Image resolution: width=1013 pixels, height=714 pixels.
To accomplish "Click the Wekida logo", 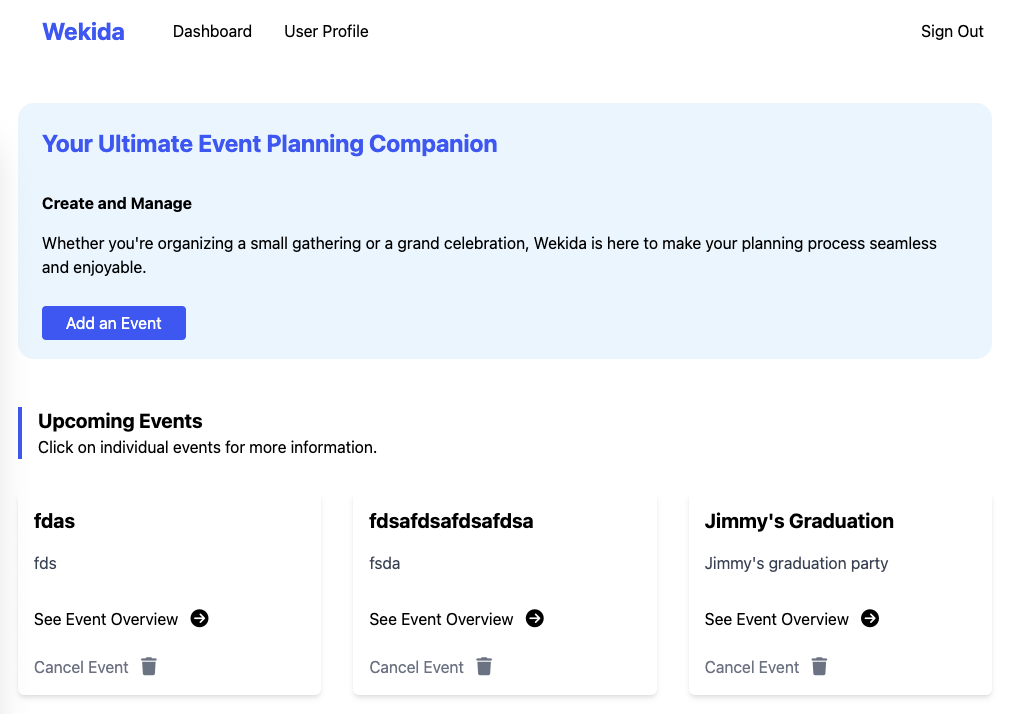I will point(83,32).
